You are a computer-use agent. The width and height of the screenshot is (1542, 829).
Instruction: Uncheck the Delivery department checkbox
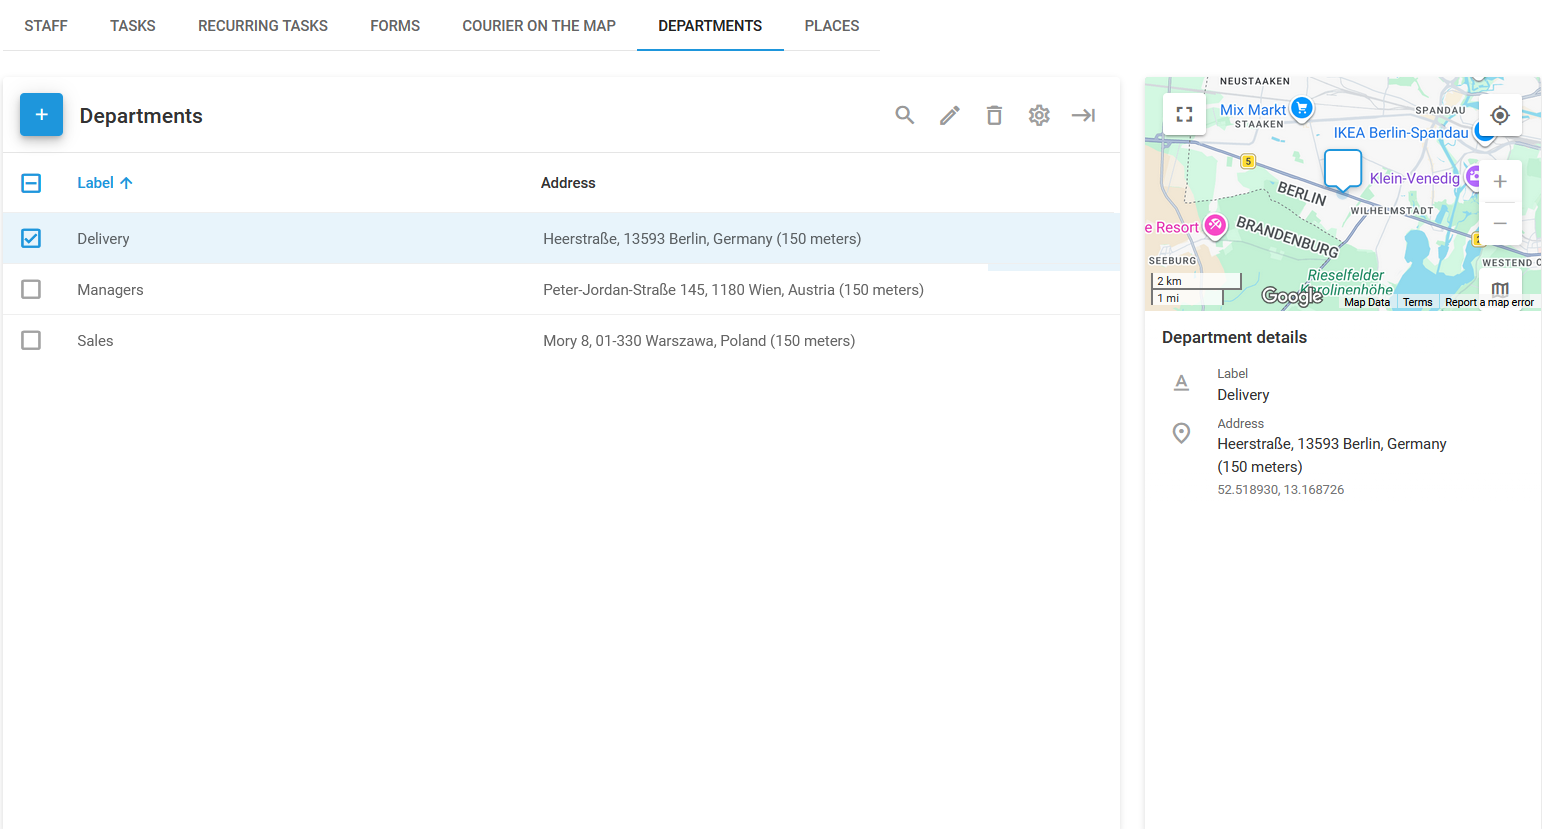click(x=31, y=238)
